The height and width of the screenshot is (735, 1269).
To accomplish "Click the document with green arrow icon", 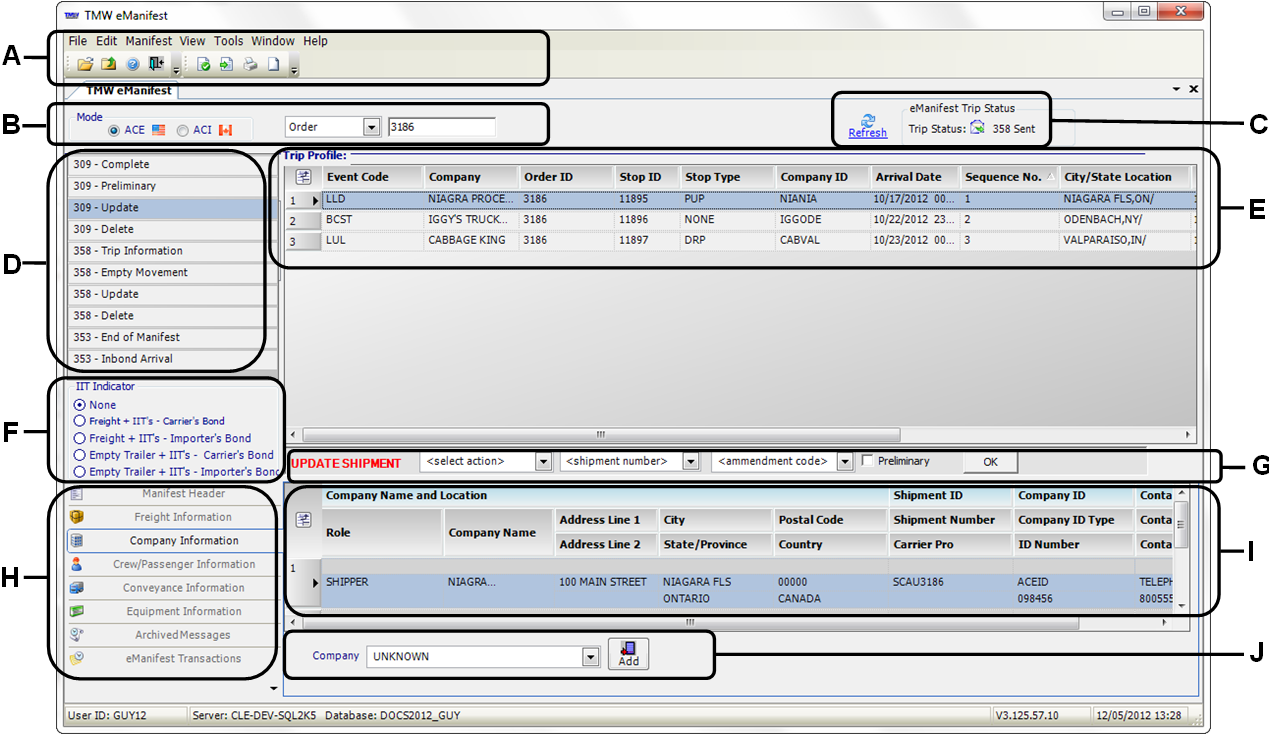I will pos(227,65).
